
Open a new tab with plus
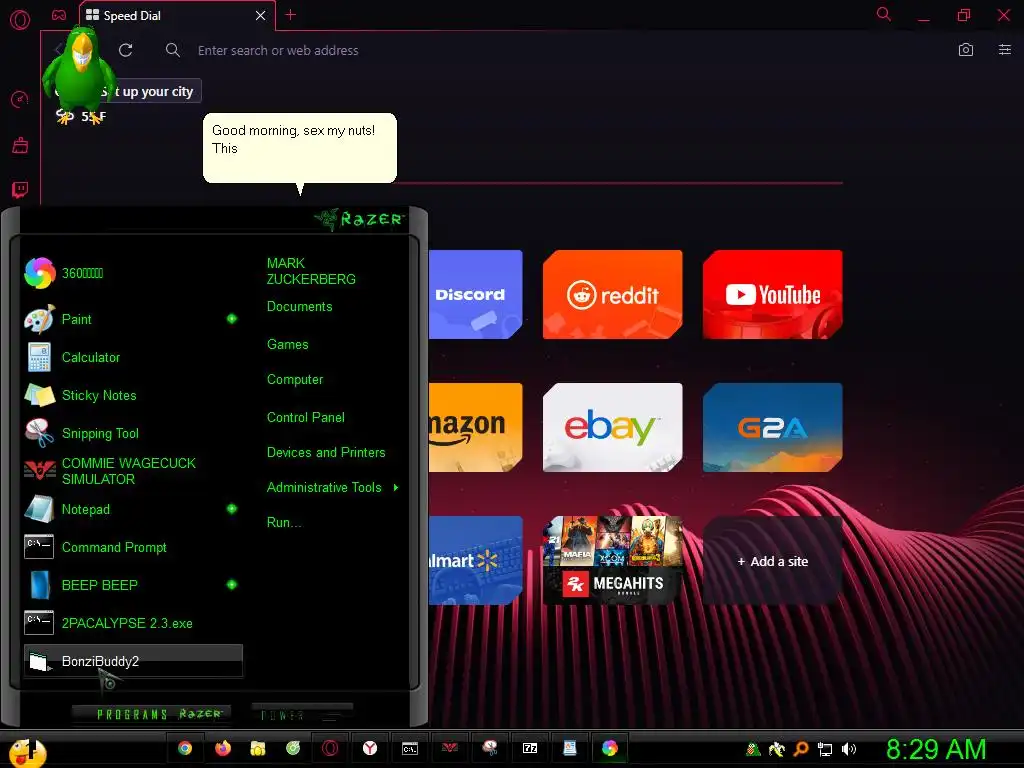291,15
